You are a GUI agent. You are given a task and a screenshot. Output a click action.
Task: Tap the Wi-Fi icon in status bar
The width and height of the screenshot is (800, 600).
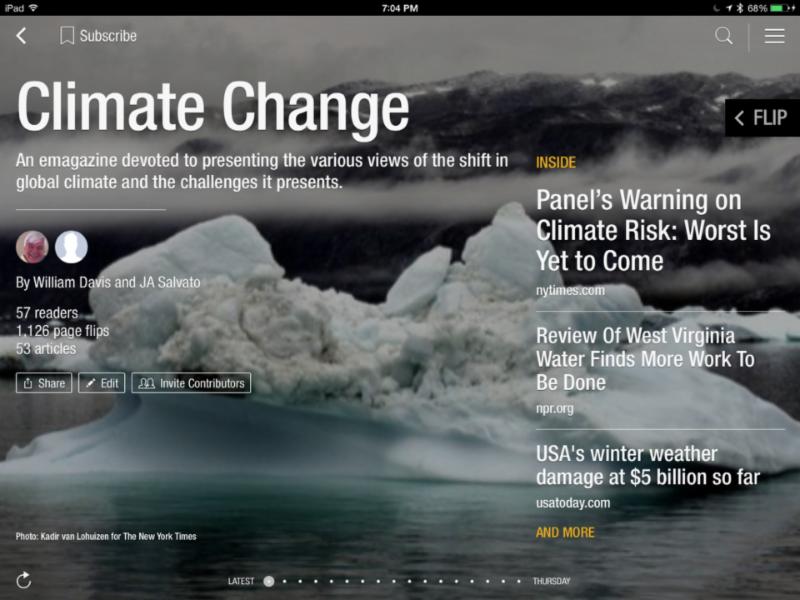pyautogui.click(x=33, y=8)
